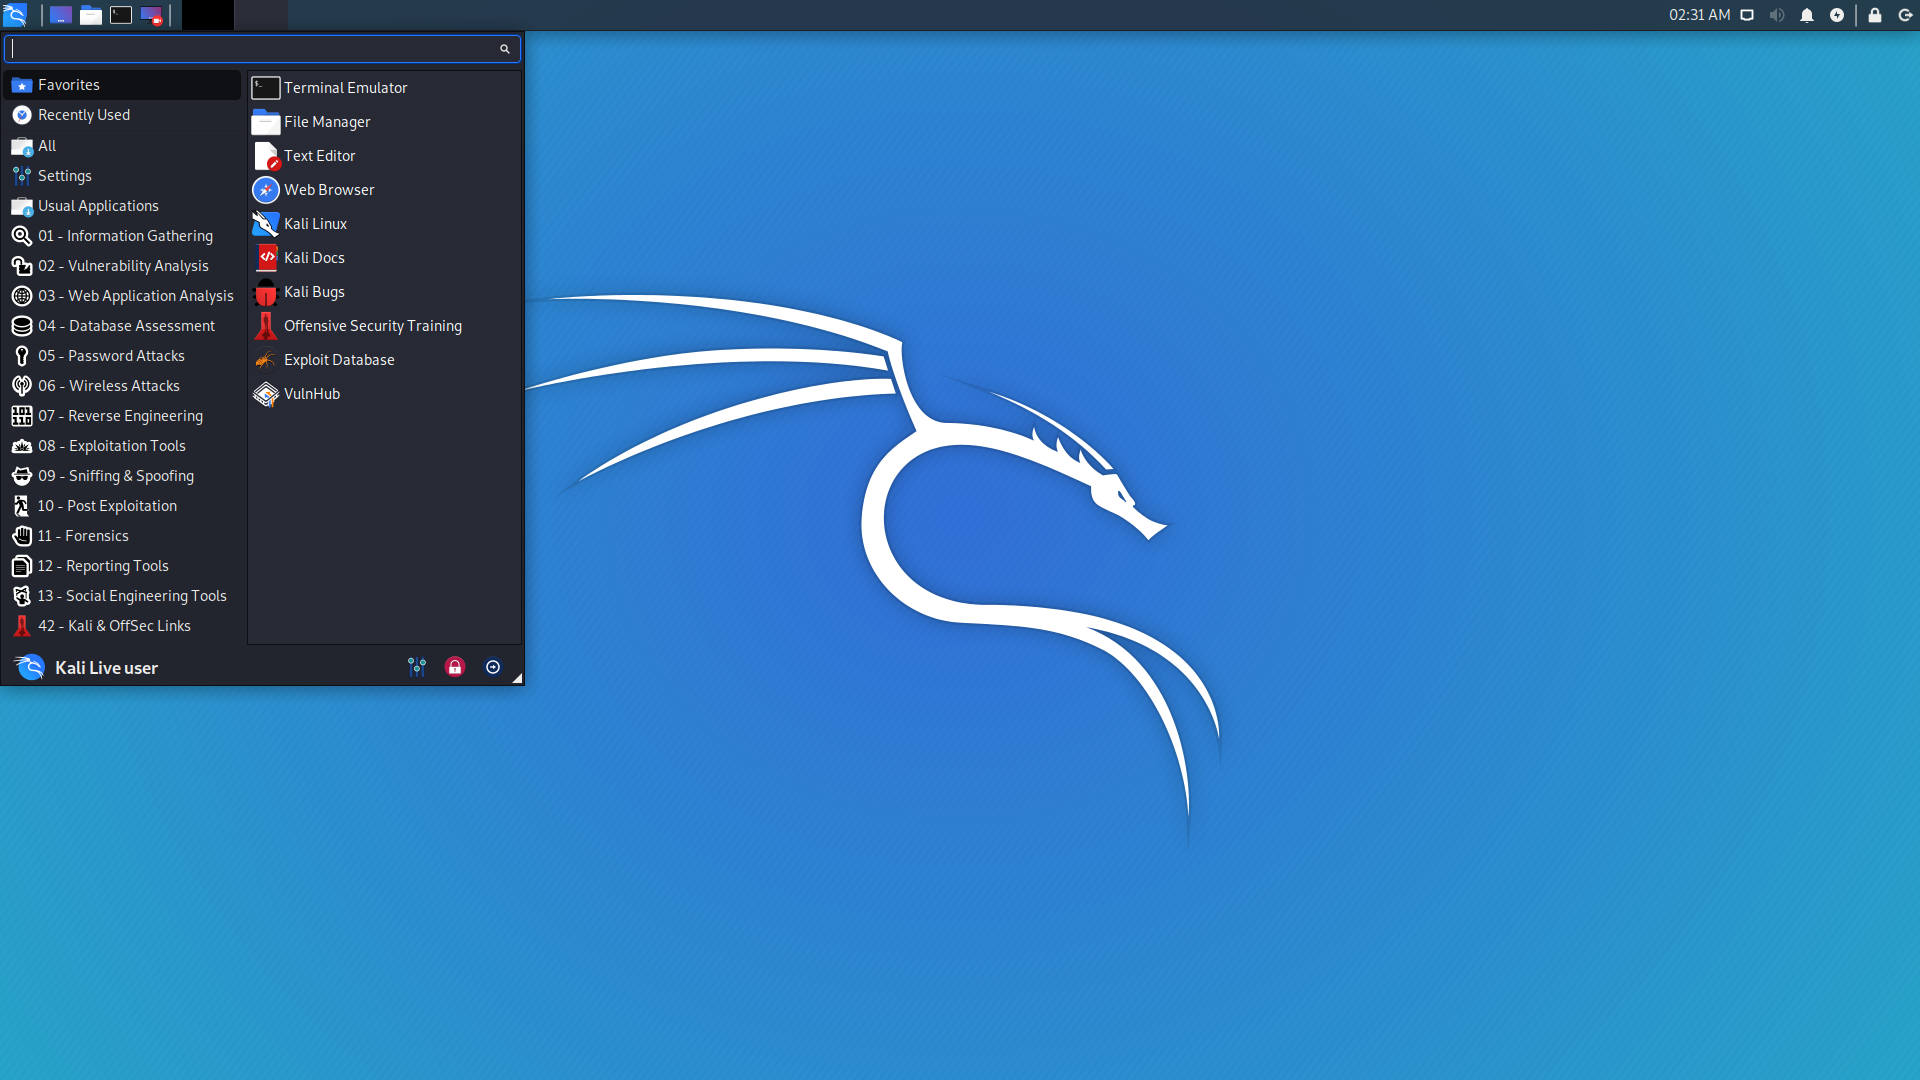
Task: Switch to the first workspace in pager
Action: point(208,15)
